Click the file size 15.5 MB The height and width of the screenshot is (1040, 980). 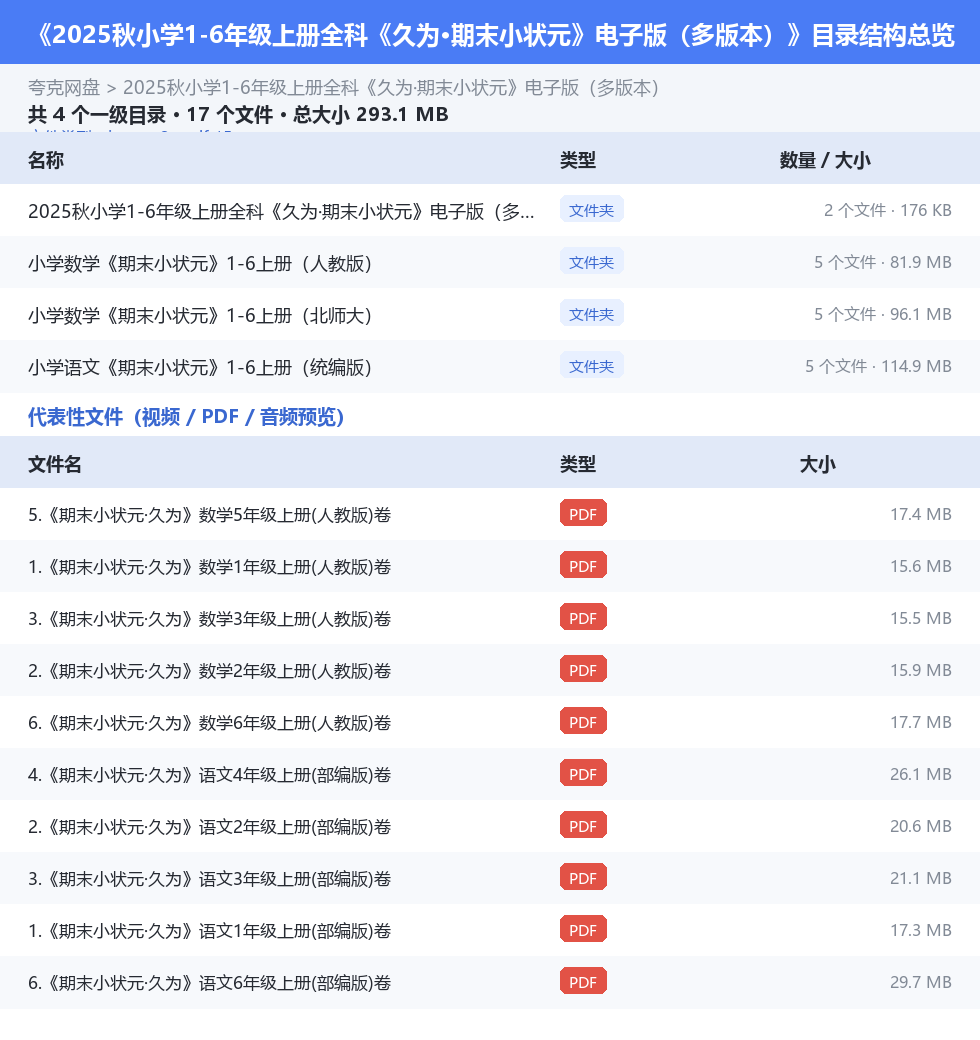(x=921, y=618)
